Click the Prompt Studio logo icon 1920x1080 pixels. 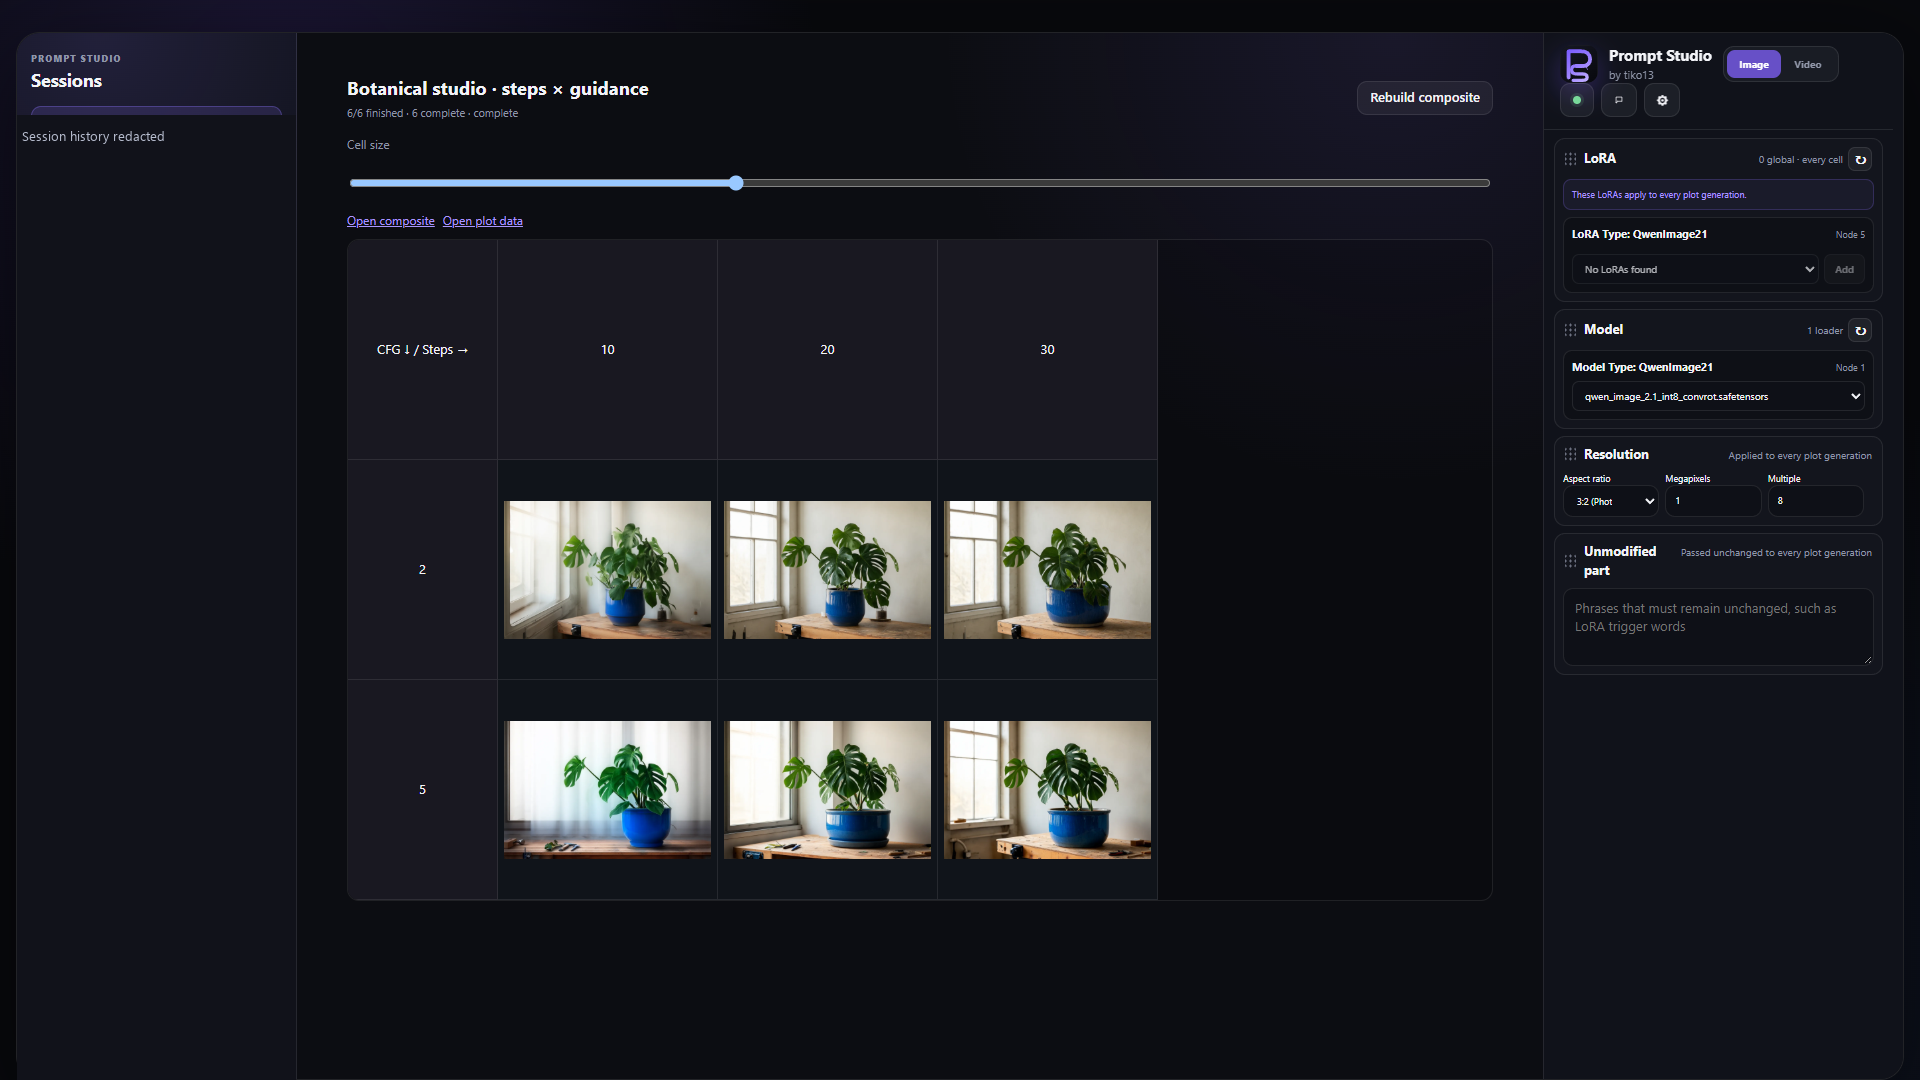[1578, 65]
